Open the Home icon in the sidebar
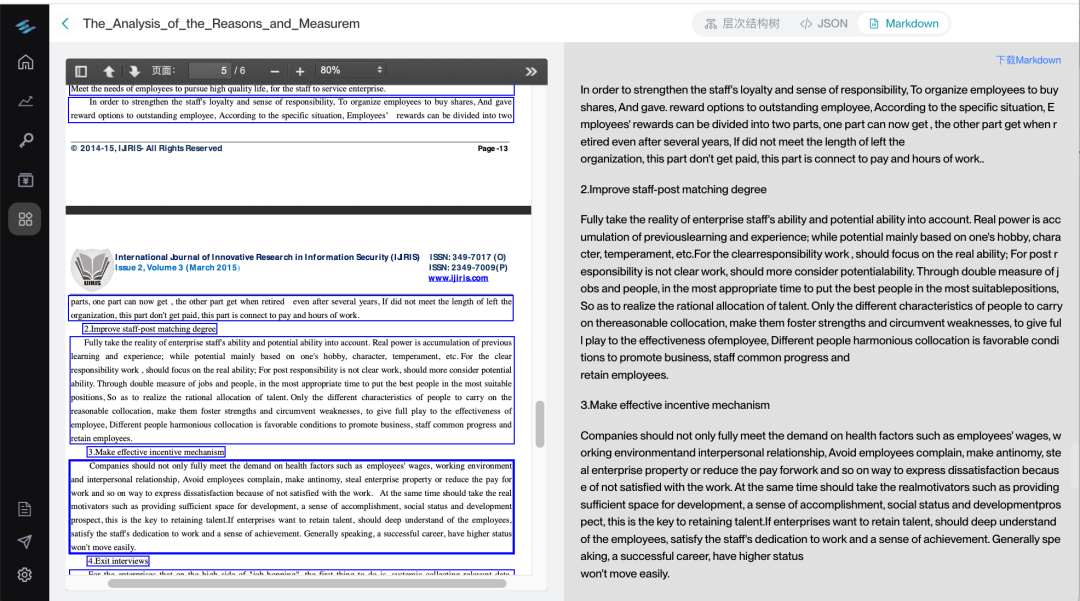This screenshot has width=1080, height=601. coord(25,62)
